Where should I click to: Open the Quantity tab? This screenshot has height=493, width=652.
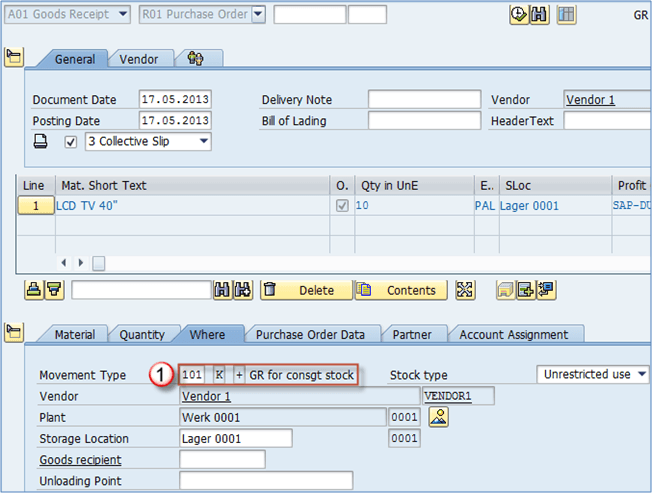142,335
